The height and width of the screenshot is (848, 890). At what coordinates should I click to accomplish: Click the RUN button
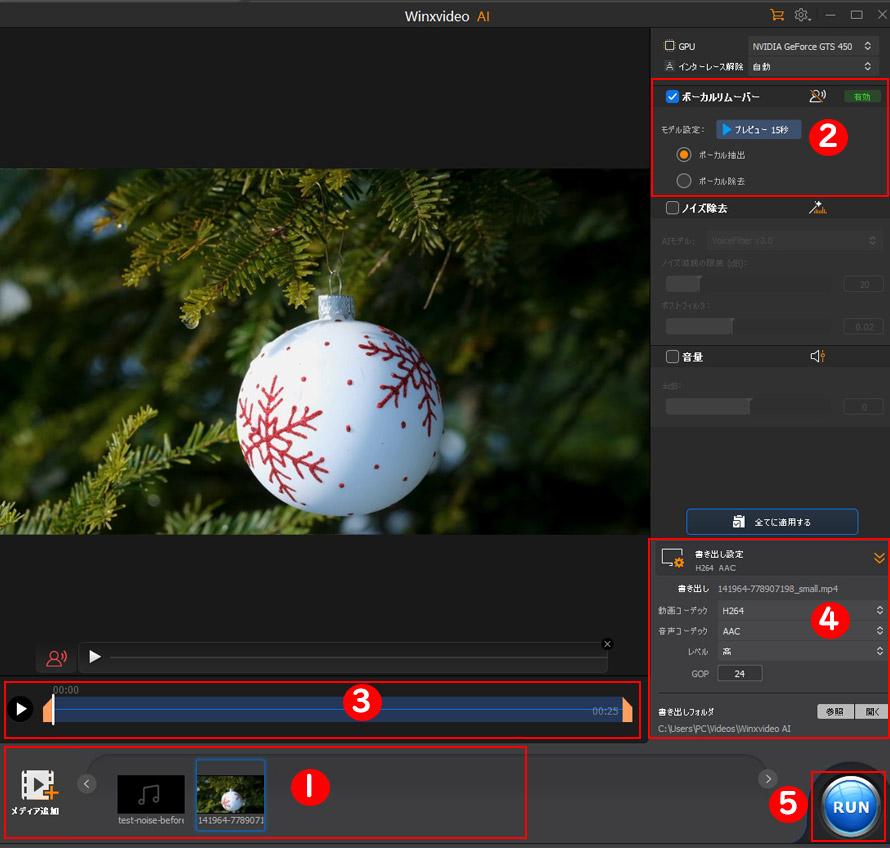click(x=849, y=806)
